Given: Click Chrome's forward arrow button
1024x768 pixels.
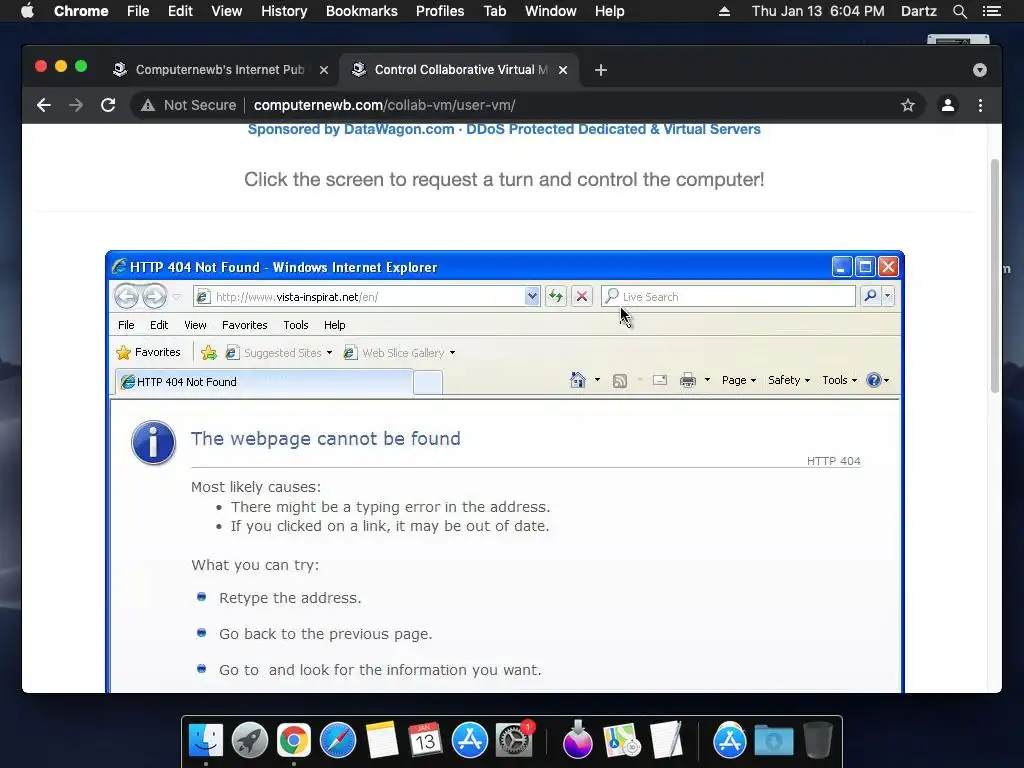Looking at the screenshot, I should 76,105.
